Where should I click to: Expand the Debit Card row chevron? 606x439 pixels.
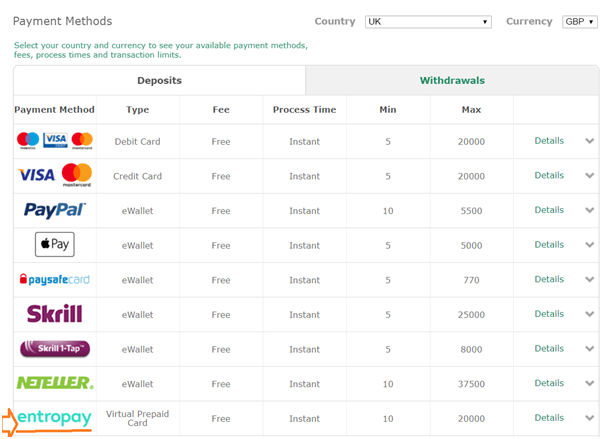[x=589, y=141]
